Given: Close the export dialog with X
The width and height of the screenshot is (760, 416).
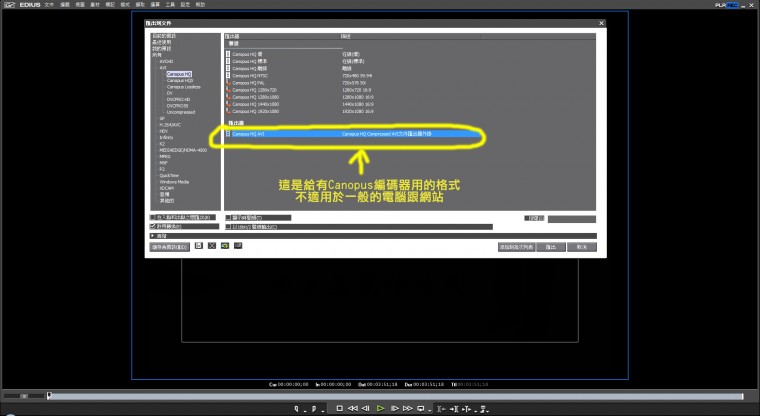Looking at the screenshot, I should (x=601, y=23).
